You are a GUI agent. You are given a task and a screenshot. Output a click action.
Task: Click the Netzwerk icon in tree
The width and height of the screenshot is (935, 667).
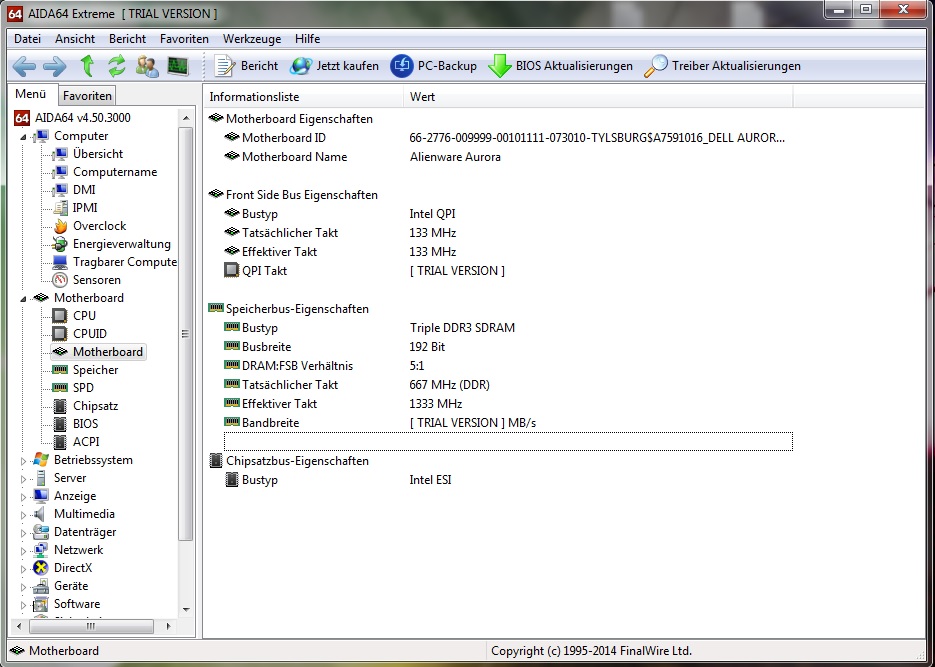(x=41, y=550)
